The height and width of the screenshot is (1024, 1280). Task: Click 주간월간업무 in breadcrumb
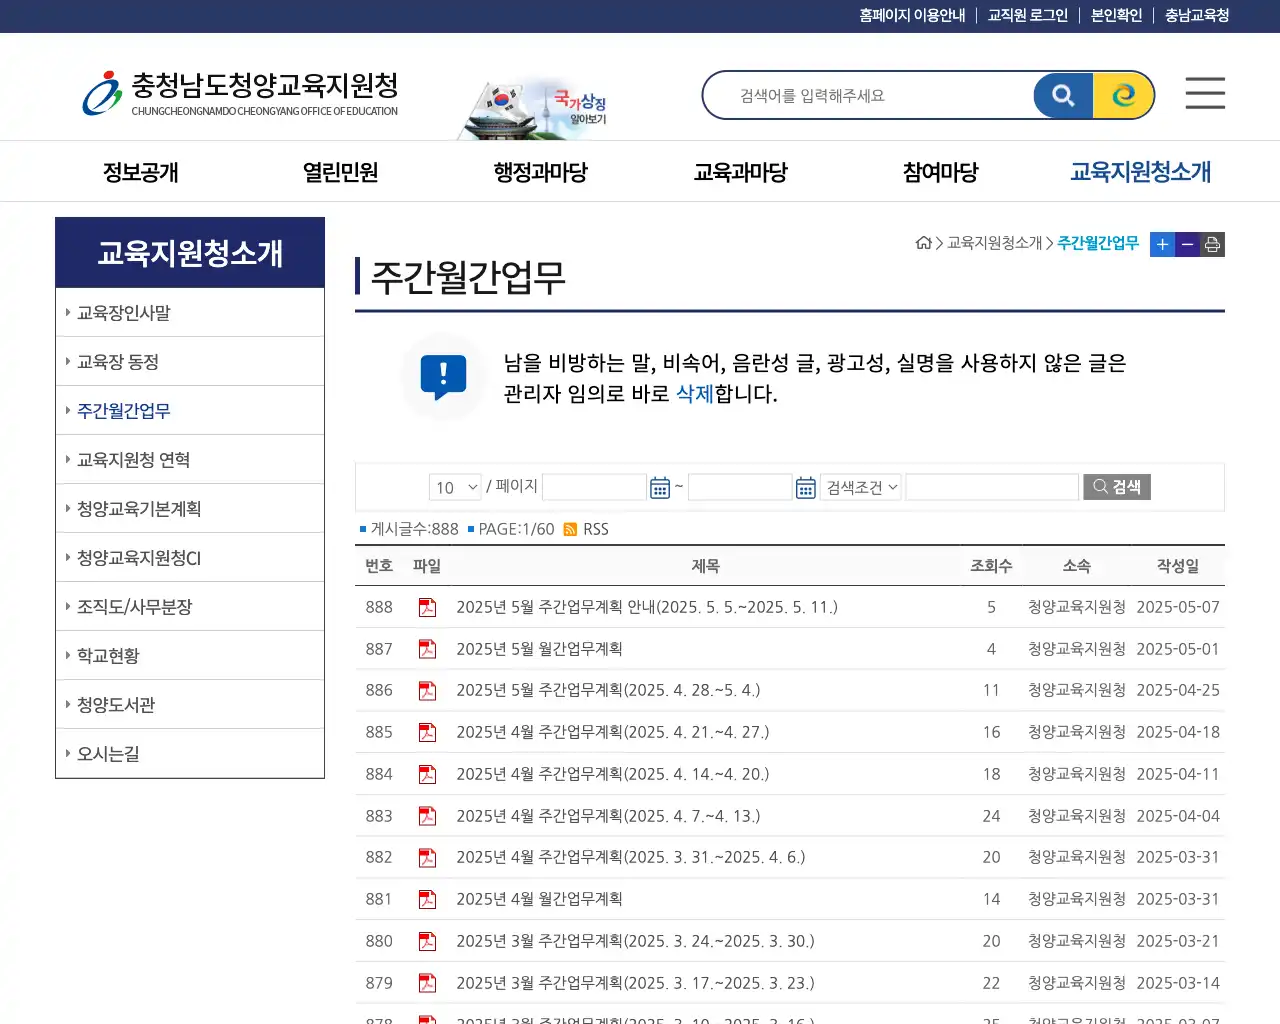[x=1098, y=243]
